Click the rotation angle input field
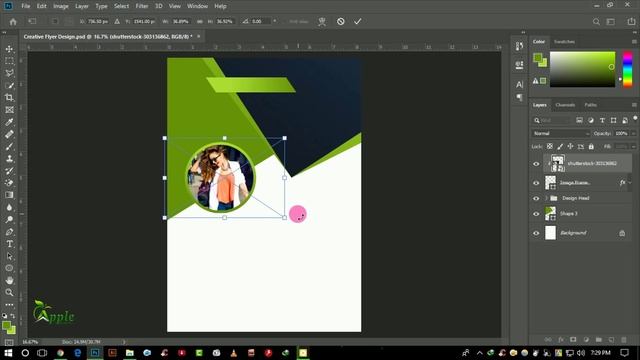 260,21
